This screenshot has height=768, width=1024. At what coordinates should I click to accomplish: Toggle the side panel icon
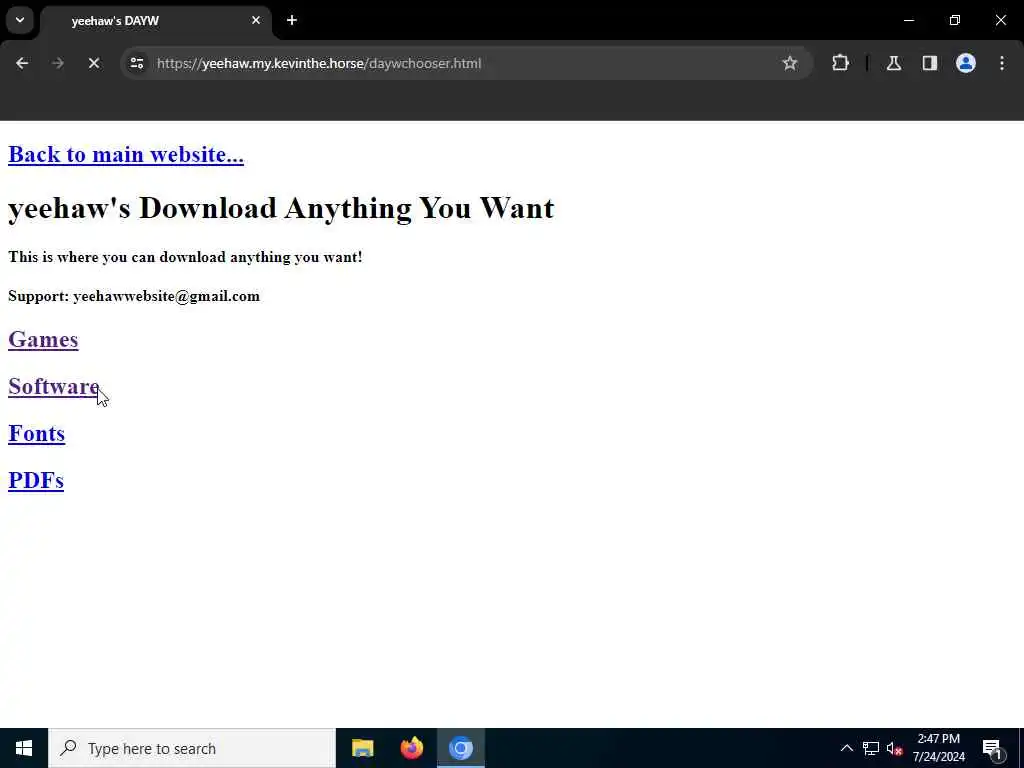(930, 63)
